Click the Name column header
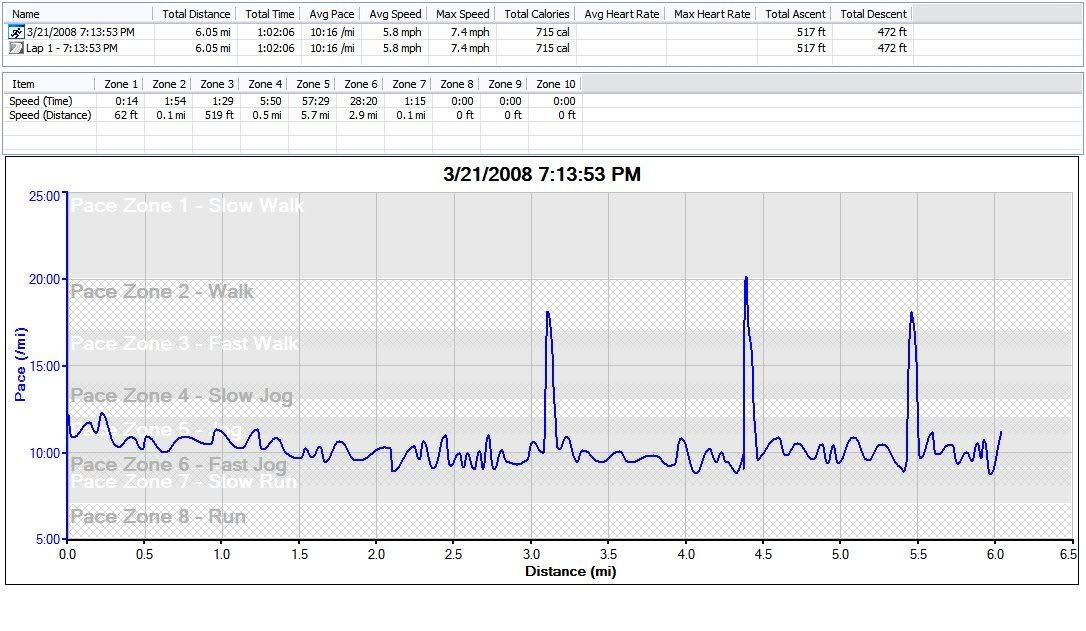The image size is (1086, 631). coord(27,14)
